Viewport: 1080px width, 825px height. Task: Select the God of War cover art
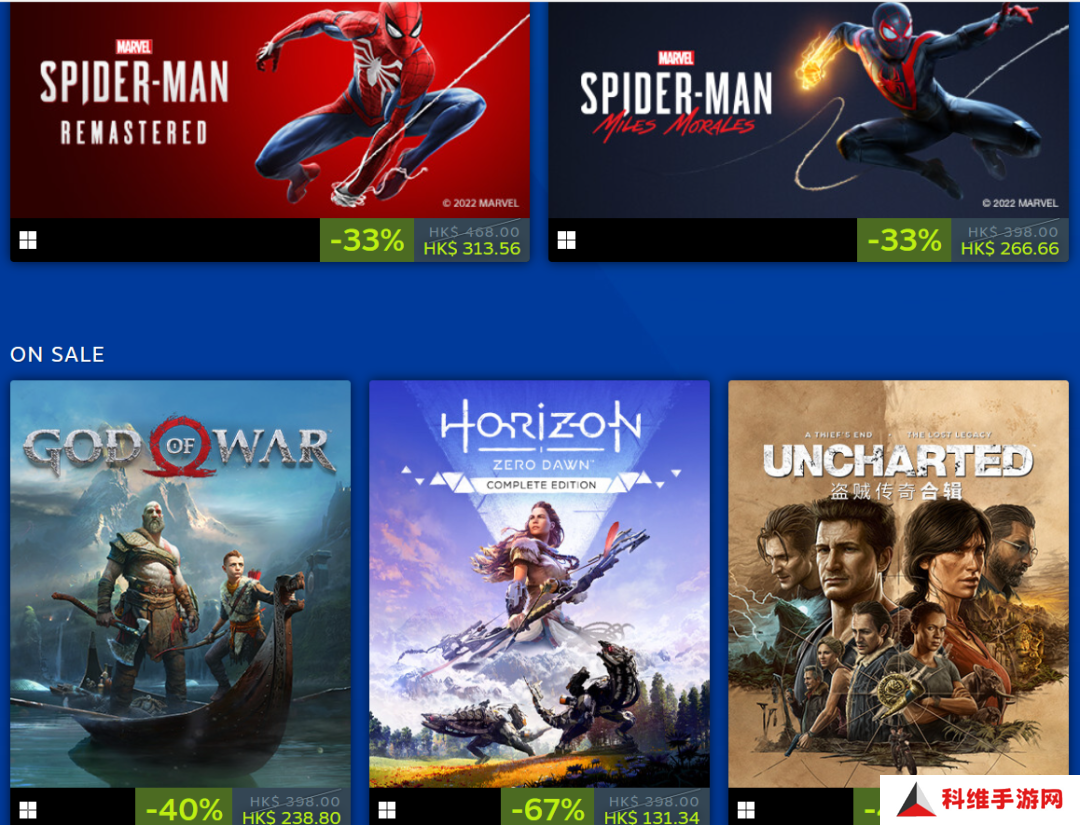pos(180,584)
